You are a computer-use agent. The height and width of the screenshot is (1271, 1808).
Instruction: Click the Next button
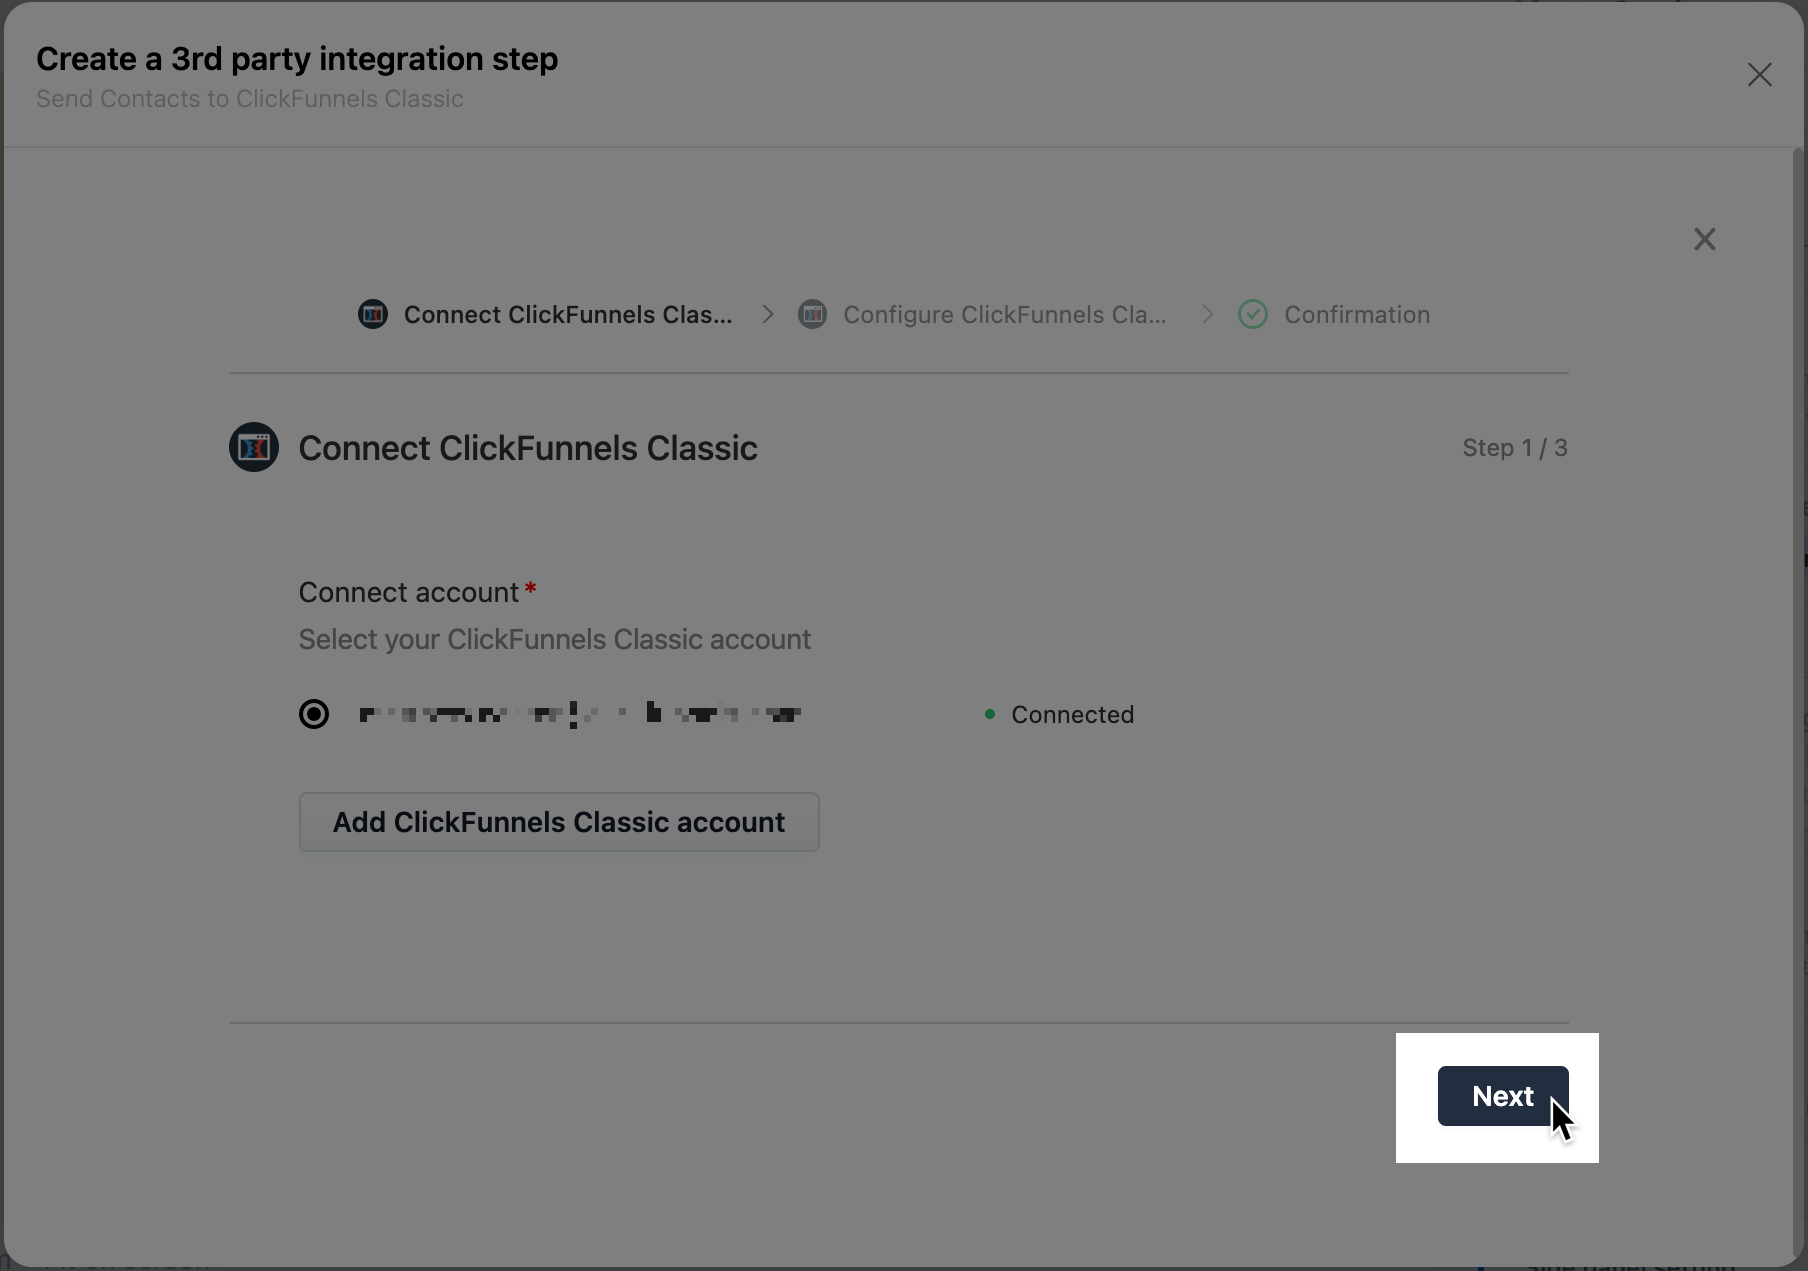pos(1502,1096)
